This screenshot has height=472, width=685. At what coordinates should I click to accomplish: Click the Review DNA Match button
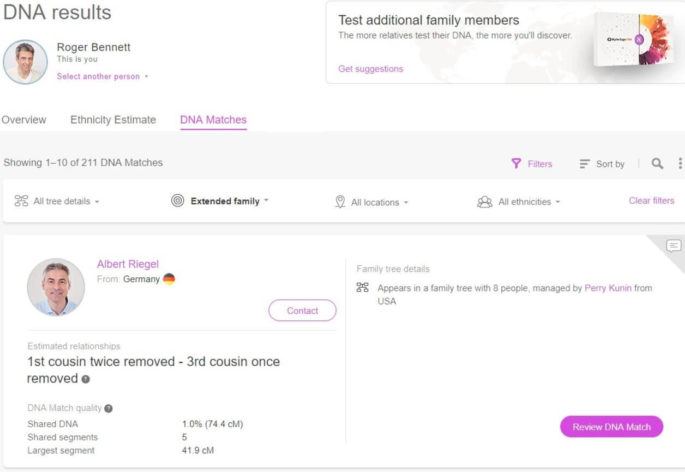(x=611, y=427)
